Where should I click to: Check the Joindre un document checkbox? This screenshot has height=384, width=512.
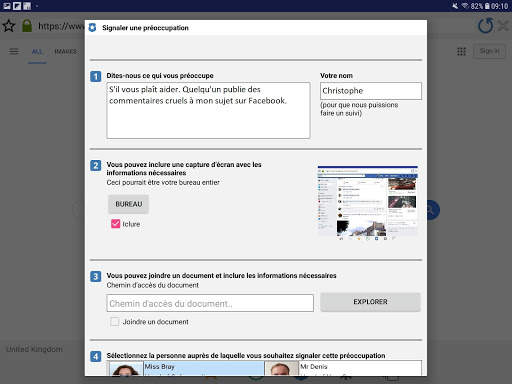point(115,322)
